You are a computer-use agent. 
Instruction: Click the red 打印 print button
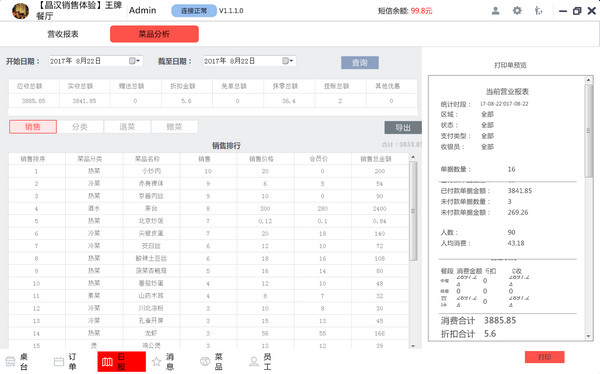[x=545, y=357]
